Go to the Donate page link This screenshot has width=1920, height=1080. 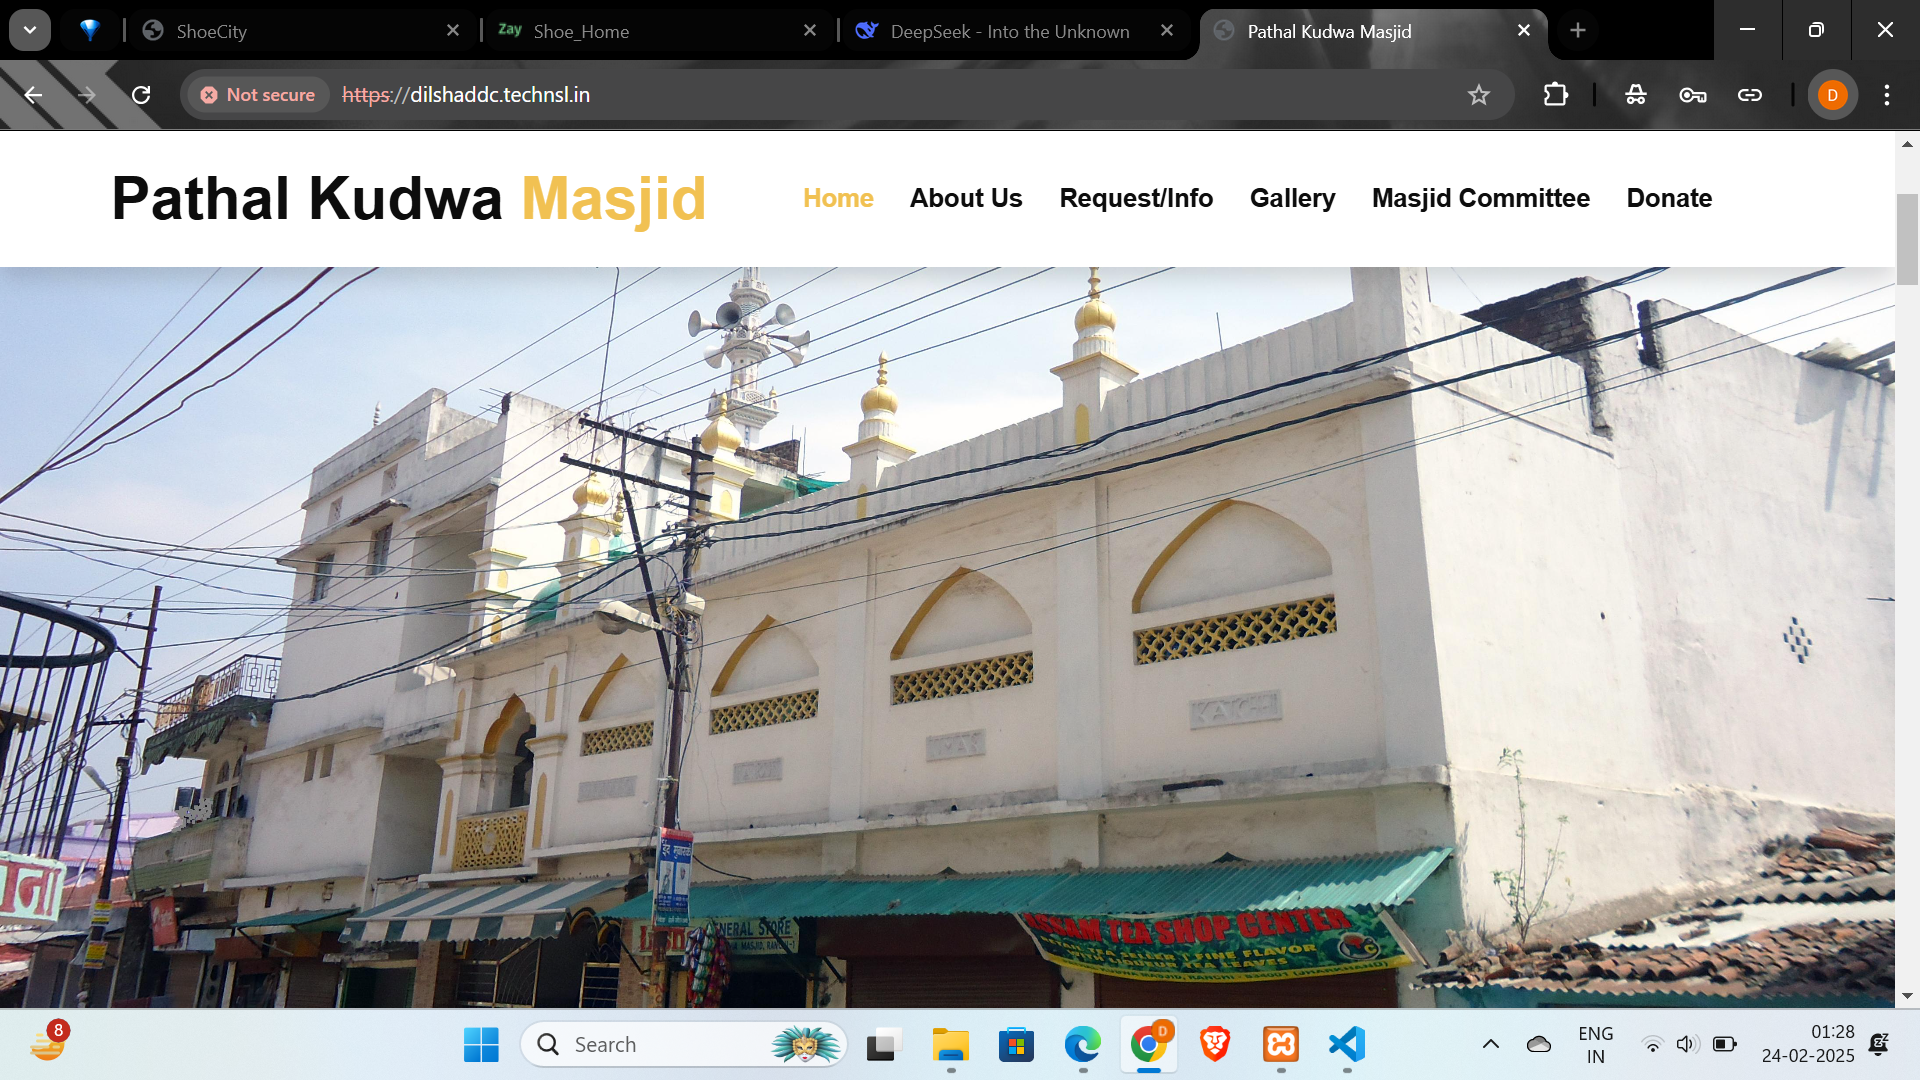coord(1668,198)
